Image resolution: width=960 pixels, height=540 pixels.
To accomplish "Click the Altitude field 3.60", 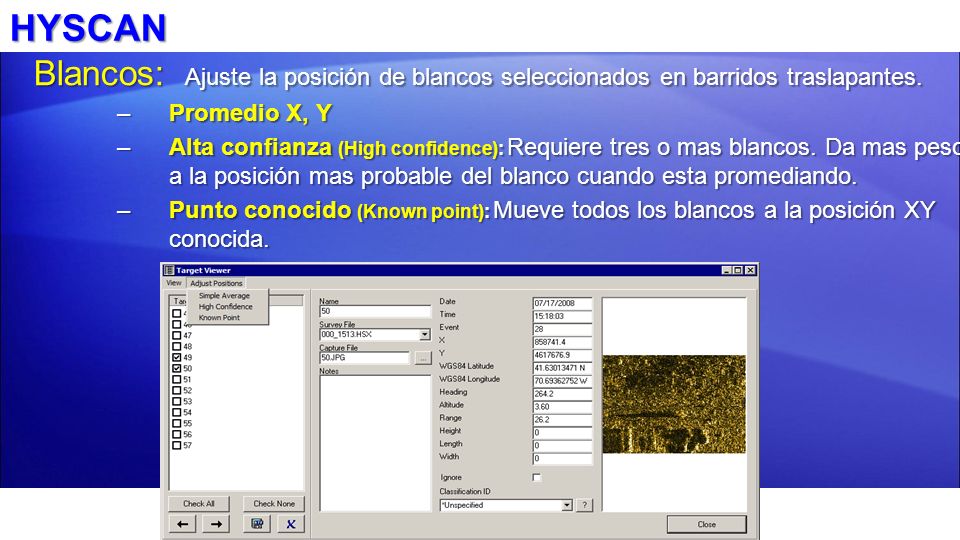I will coord(562,407).
